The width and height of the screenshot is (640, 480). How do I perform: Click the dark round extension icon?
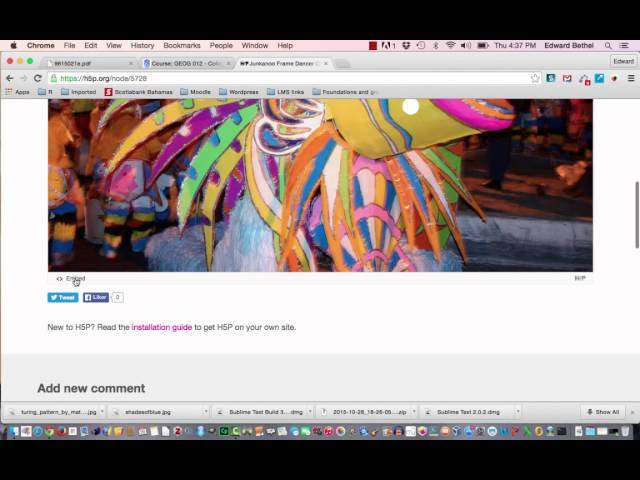click(x=615, y=78)
